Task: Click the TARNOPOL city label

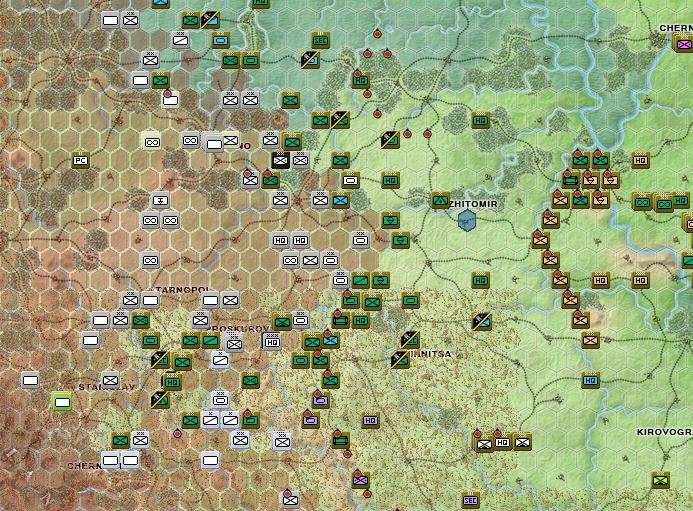Action: coord(182,290)
